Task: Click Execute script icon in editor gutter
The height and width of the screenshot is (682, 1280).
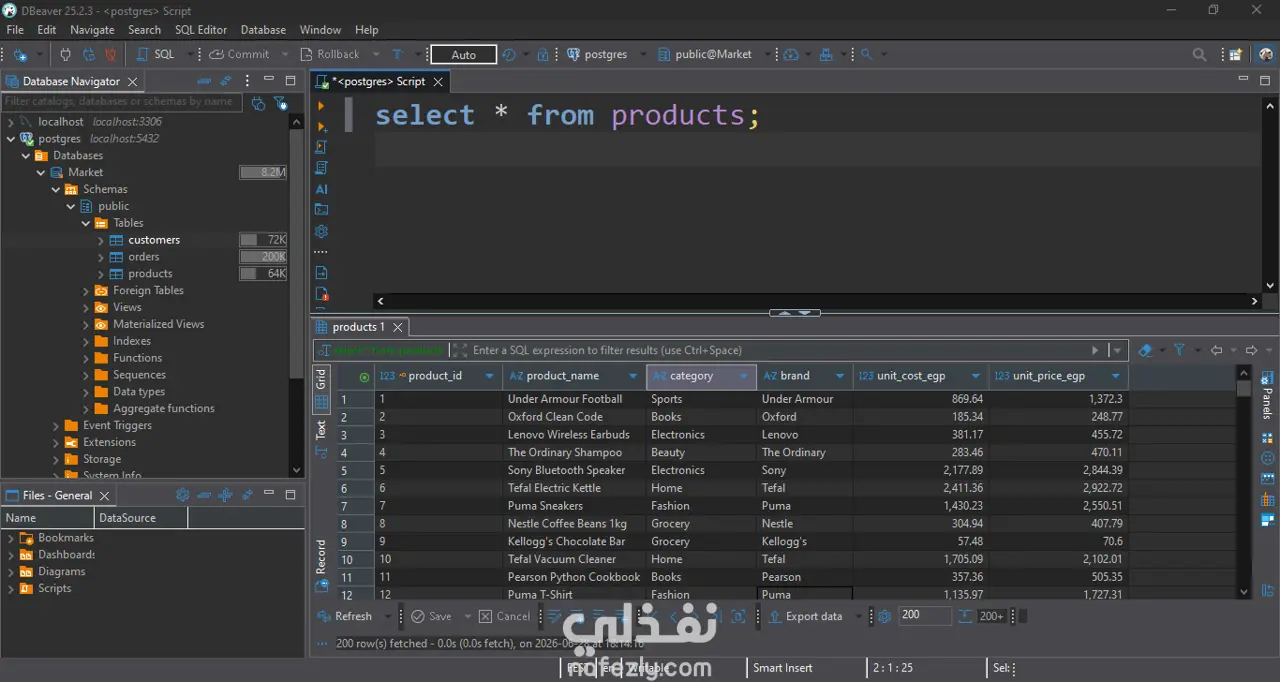Action: coord(321,147)
